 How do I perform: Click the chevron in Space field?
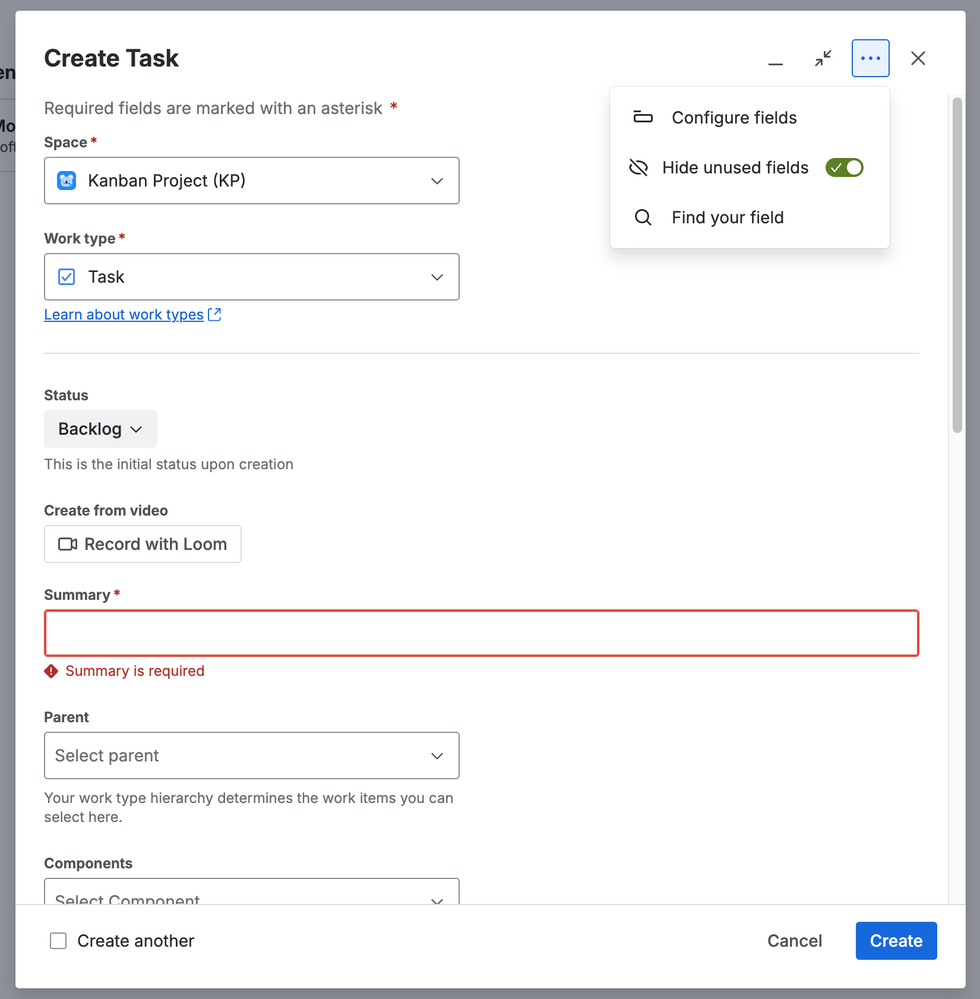[436, 181]
